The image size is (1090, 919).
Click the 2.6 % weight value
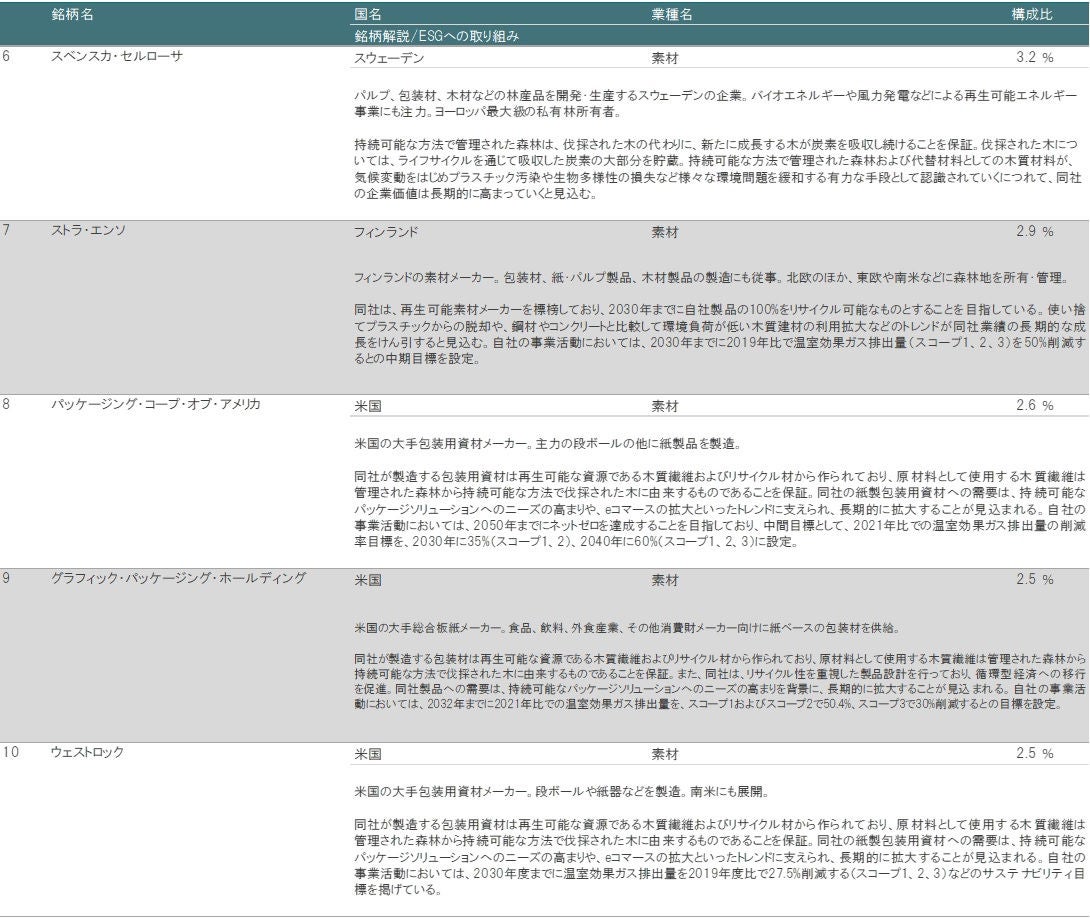tap(1034, 406)
